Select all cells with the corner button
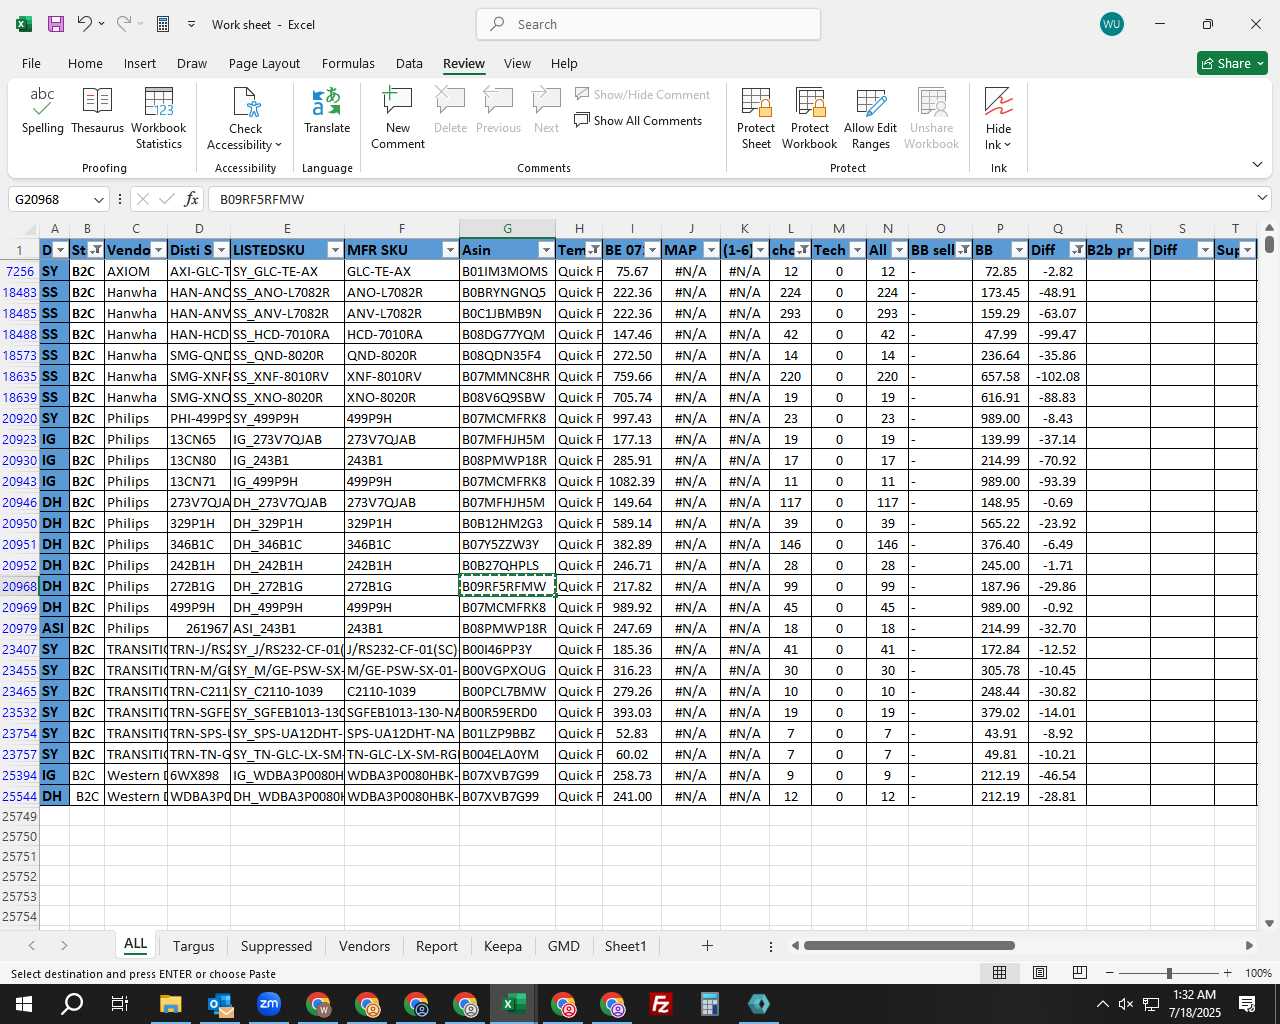 tap(19, 229)
